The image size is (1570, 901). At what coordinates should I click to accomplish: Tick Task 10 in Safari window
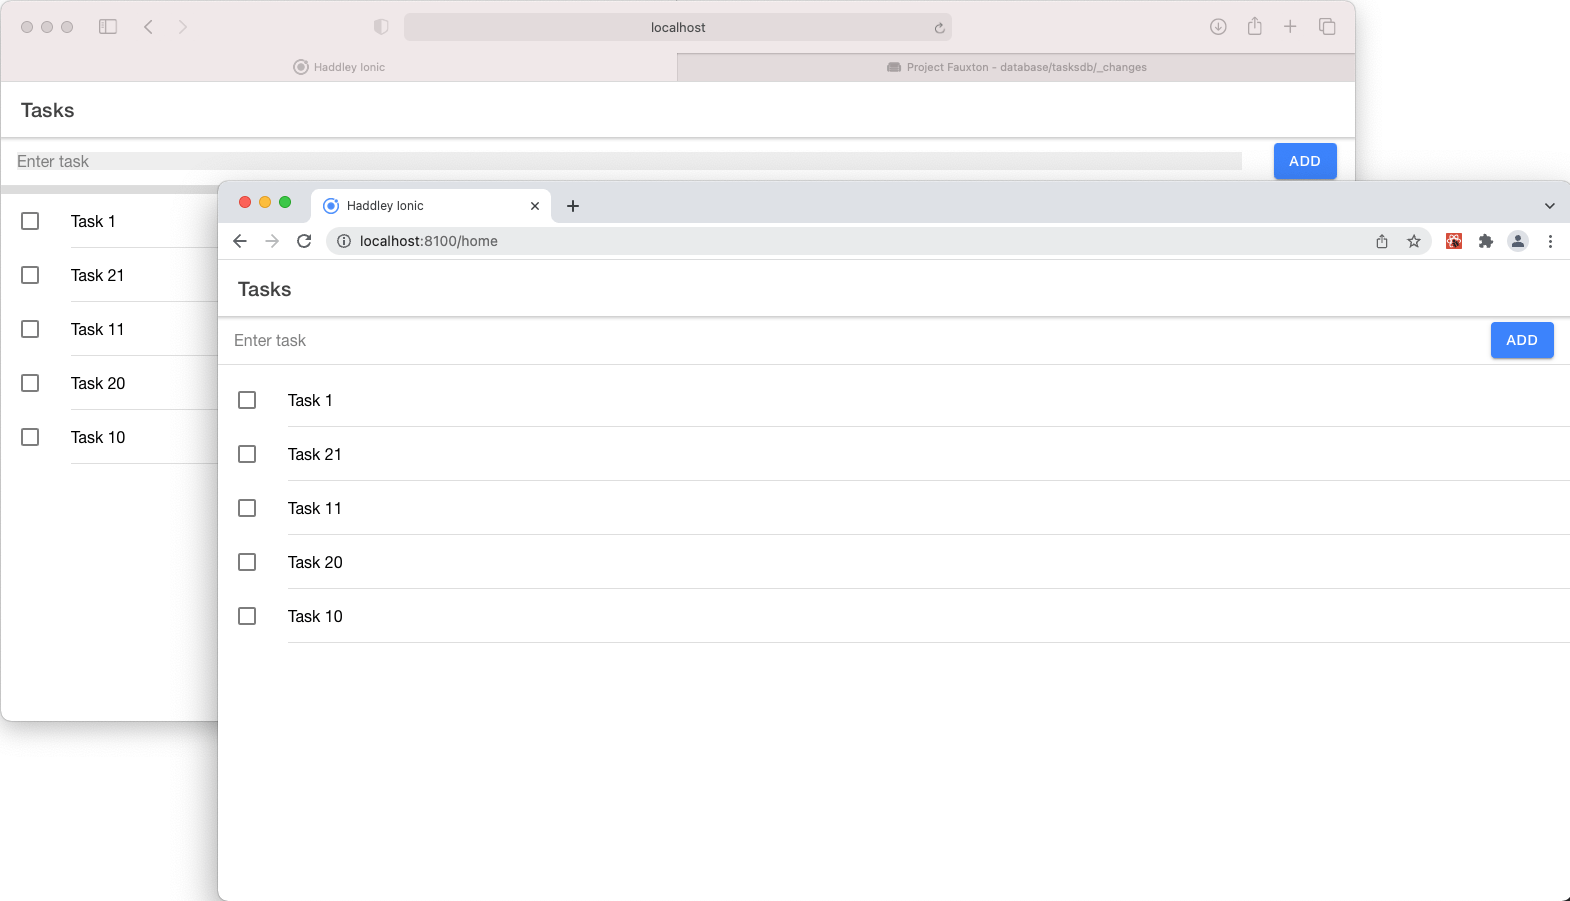pos(30,437)
